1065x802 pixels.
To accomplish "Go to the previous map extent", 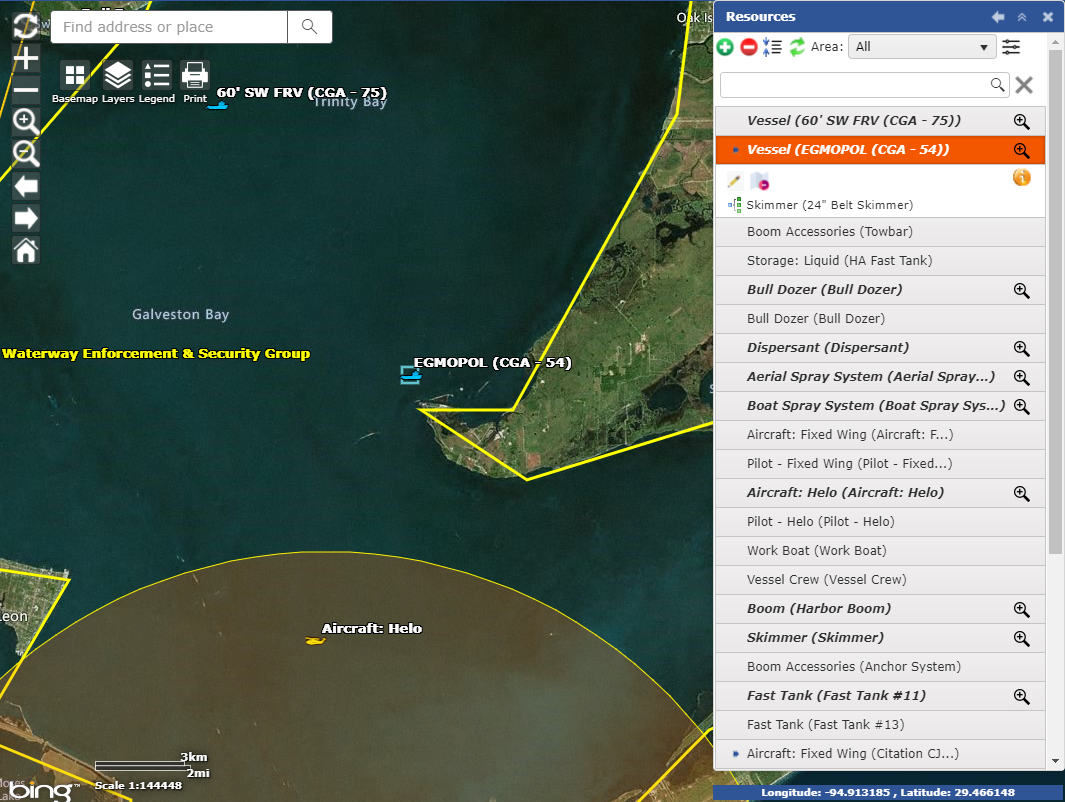I will click(x=26, y=186).
